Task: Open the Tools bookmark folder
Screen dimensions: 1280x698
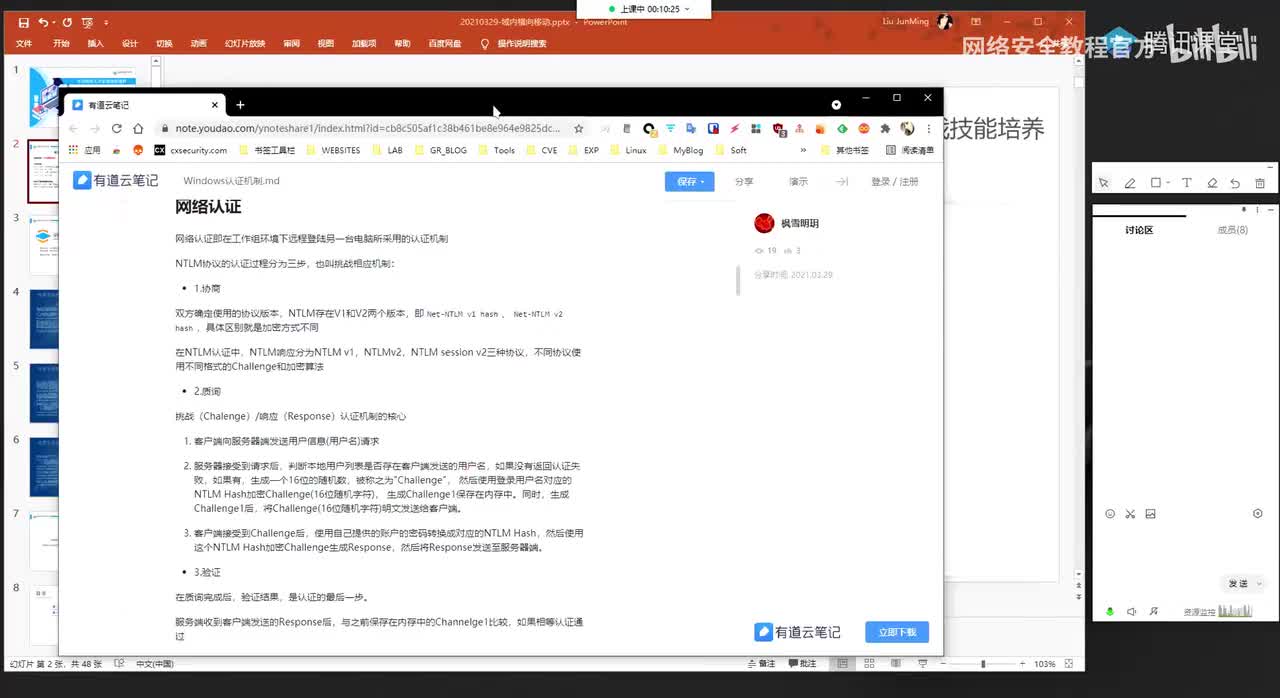Action: pyautogui.click(x=497, y=150)
